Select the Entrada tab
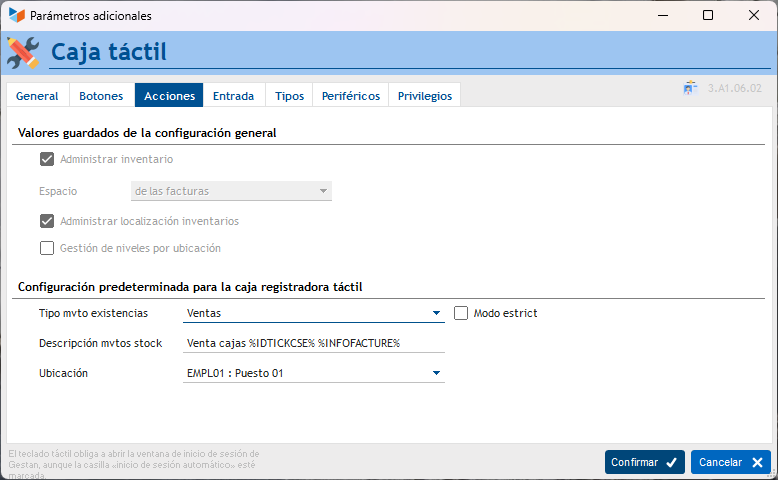Viewport: 778px width, 480px height. [233, 96]
